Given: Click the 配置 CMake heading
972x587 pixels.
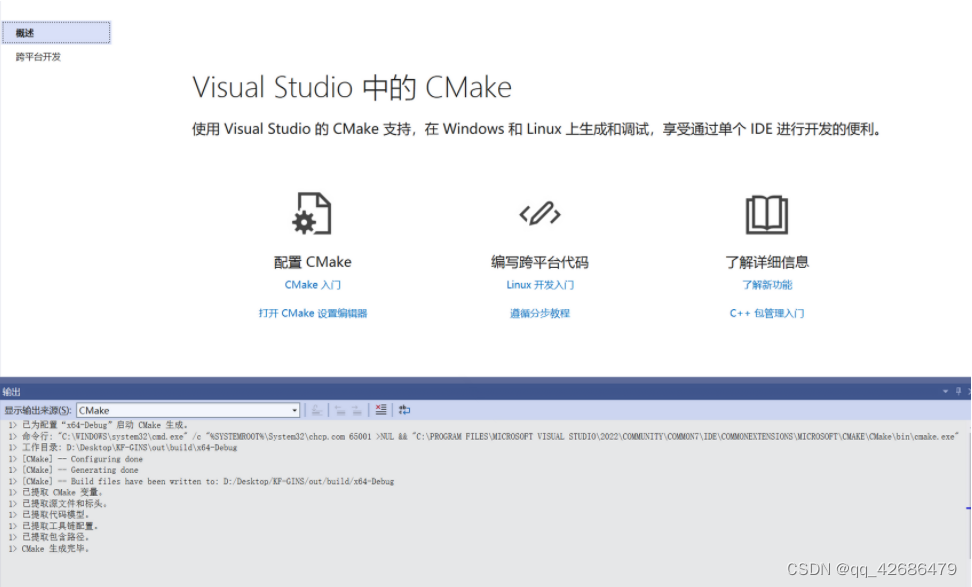Looking at the screenshot, I should [312, 262].
